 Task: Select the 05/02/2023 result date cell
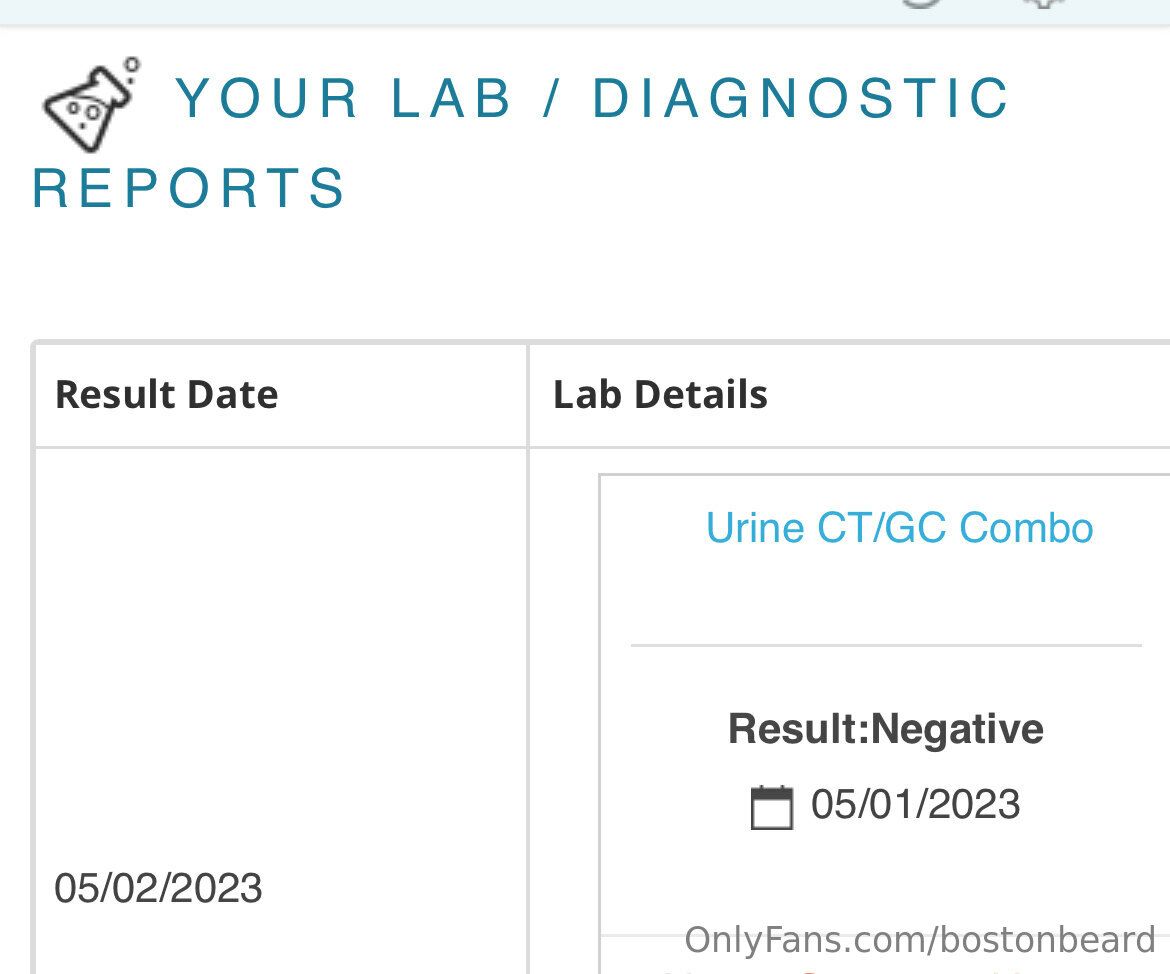click(158, 888)
